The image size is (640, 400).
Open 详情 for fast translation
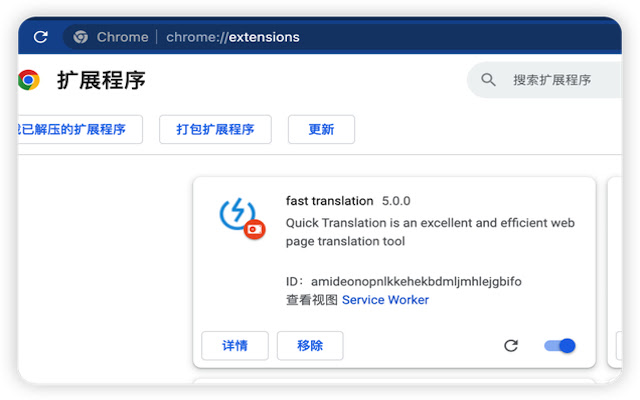[x=235, y=346]
